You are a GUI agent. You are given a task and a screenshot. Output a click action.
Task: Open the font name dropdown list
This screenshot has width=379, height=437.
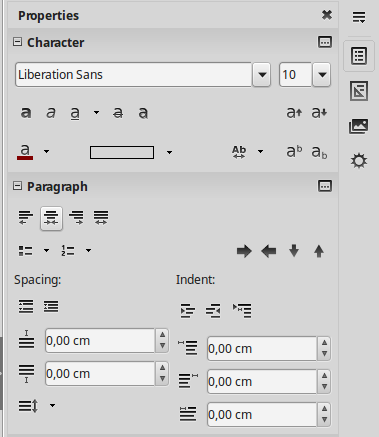(262, 75)
